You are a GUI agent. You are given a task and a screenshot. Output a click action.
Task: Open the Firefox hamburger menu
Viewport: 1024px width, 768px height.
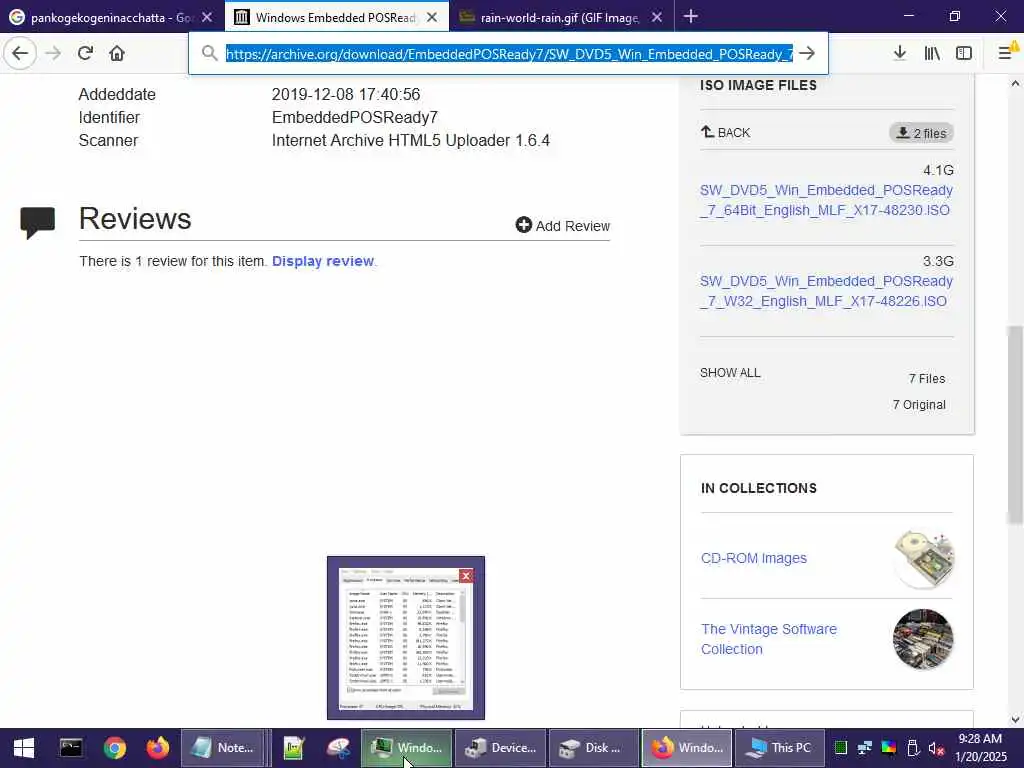pyautogui.click(x=1006, y=53)
